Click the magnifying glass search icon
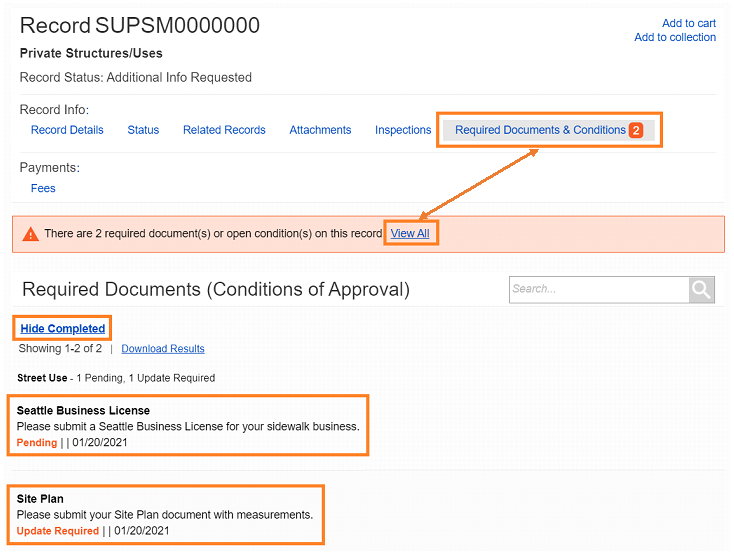Screen dimensions: 734x554 pyautogui.click(x=702, y=290)
